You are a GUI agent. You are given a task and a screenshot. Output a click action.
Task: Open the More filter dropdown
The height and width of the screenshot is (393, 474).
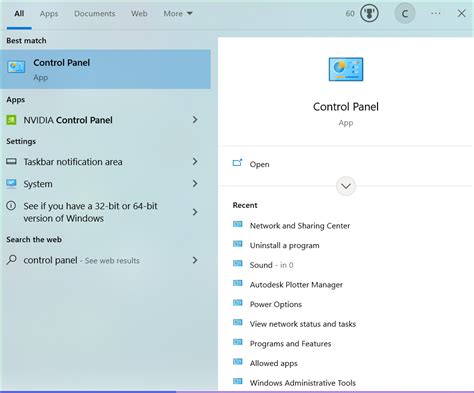(178, 14)
